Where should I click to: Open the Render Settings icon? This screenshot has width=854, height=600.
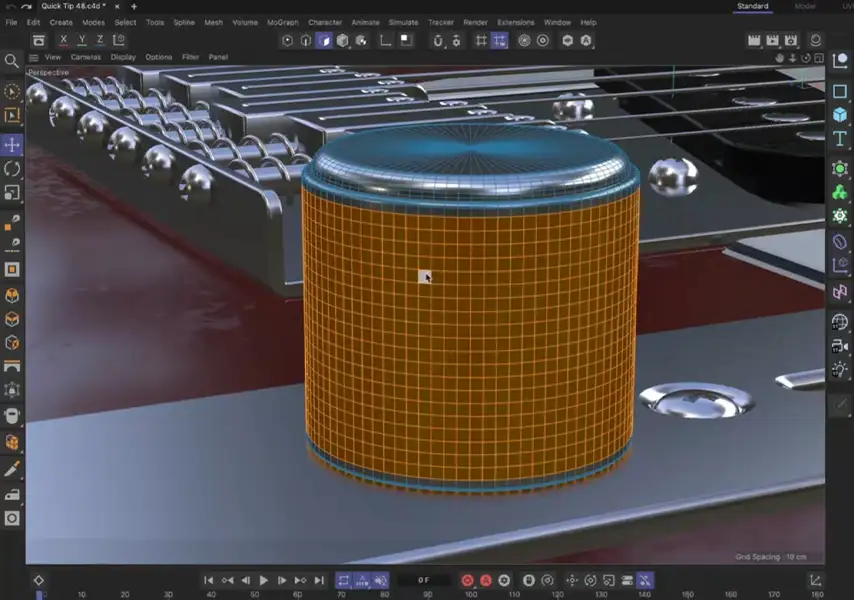pos(790,40)
